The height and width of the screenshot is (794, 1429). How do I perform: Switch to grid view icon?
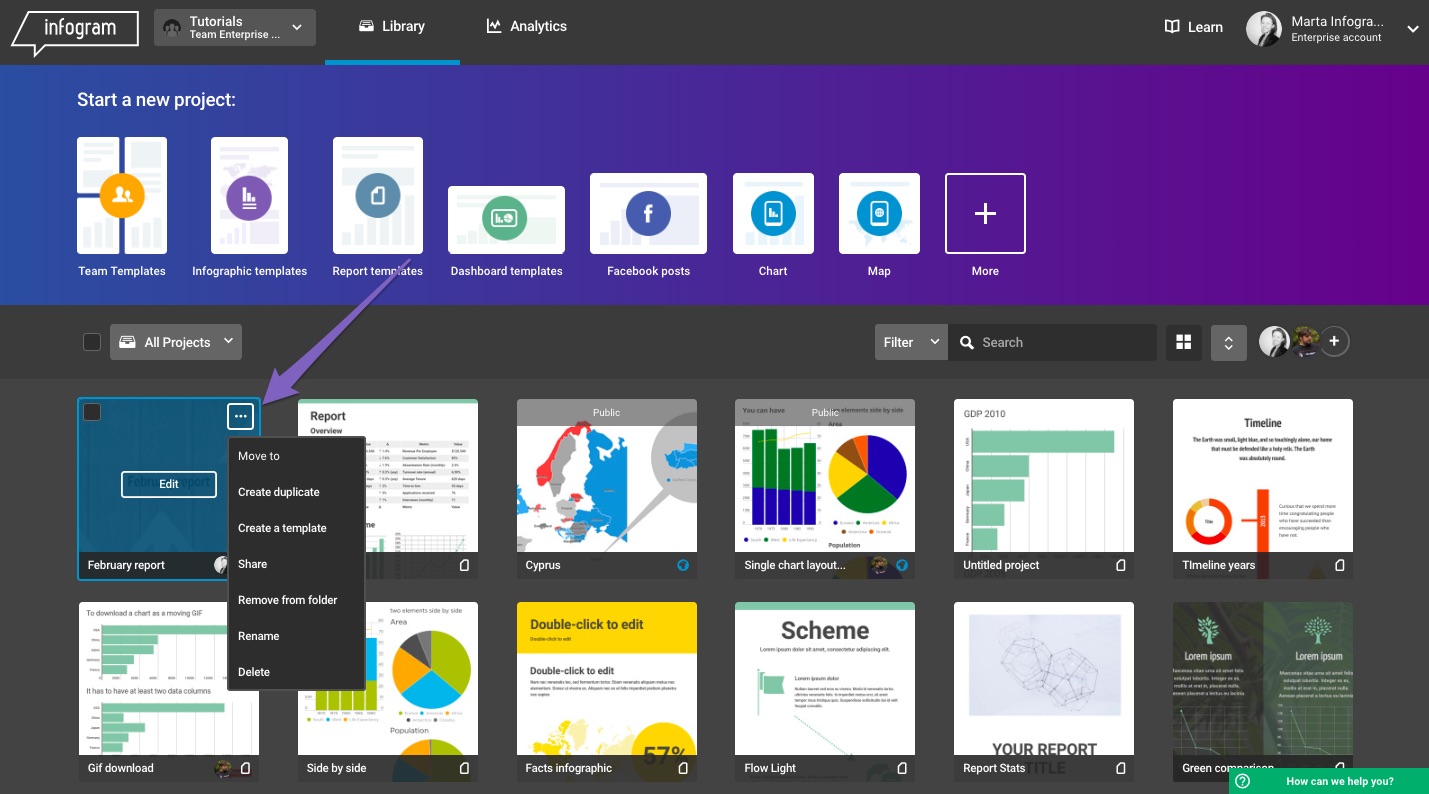[x=1184, y=342]
